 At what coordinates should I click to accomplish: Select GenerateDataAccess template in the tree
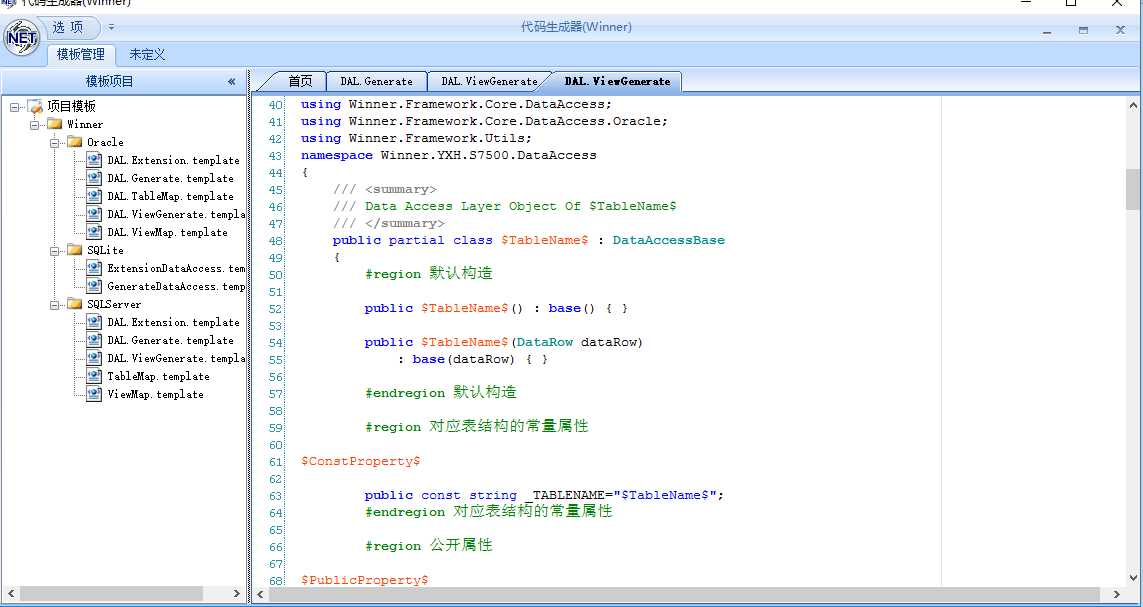[176, 286]
